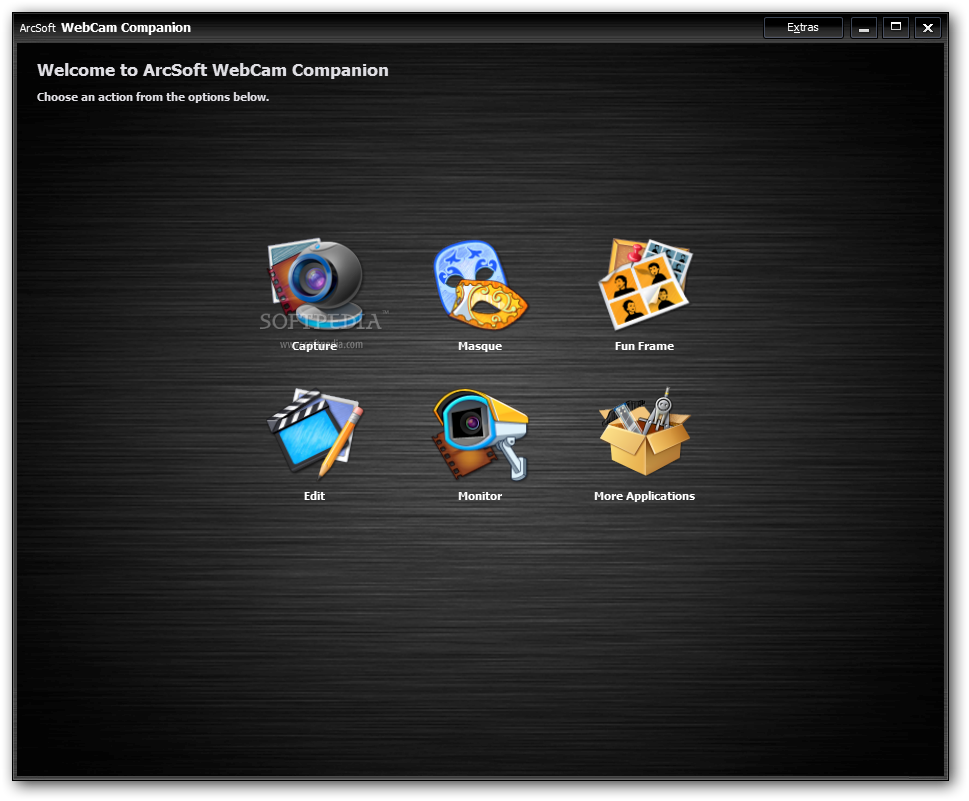
Task: Open the More Applications box icon
Action: coord(645,431)
